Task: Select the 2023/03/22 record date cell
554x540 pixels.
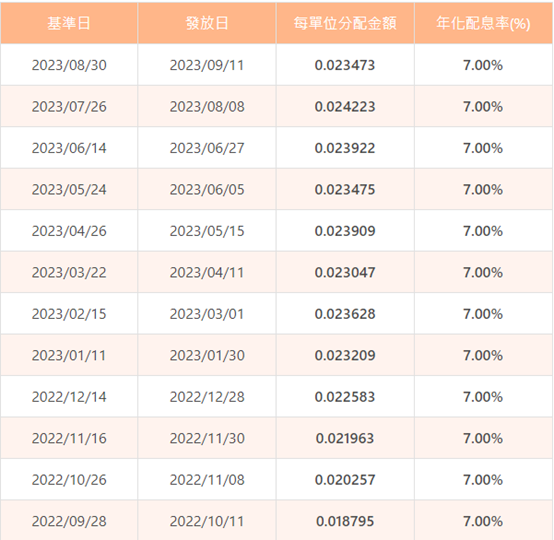Action: coord(69,272)
